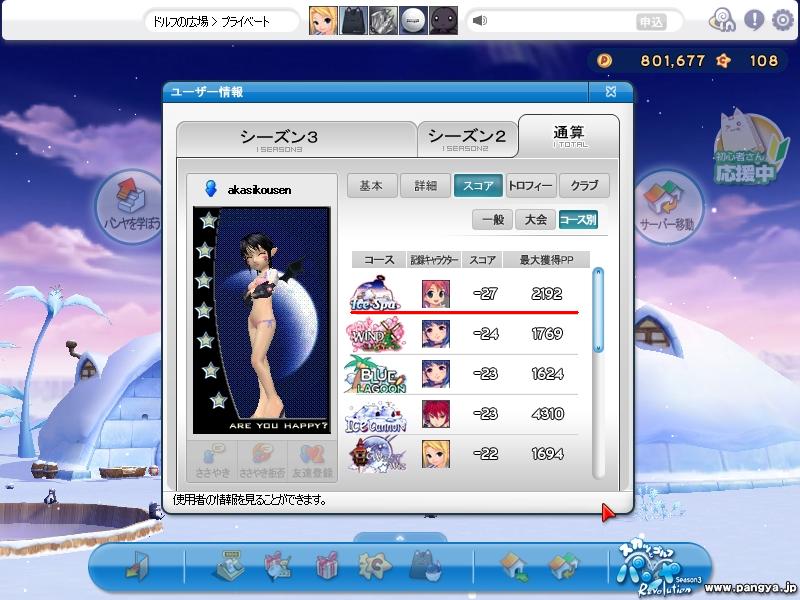
Task: Click the gift box with ribbon icon
Action: [x=278, y=565]
